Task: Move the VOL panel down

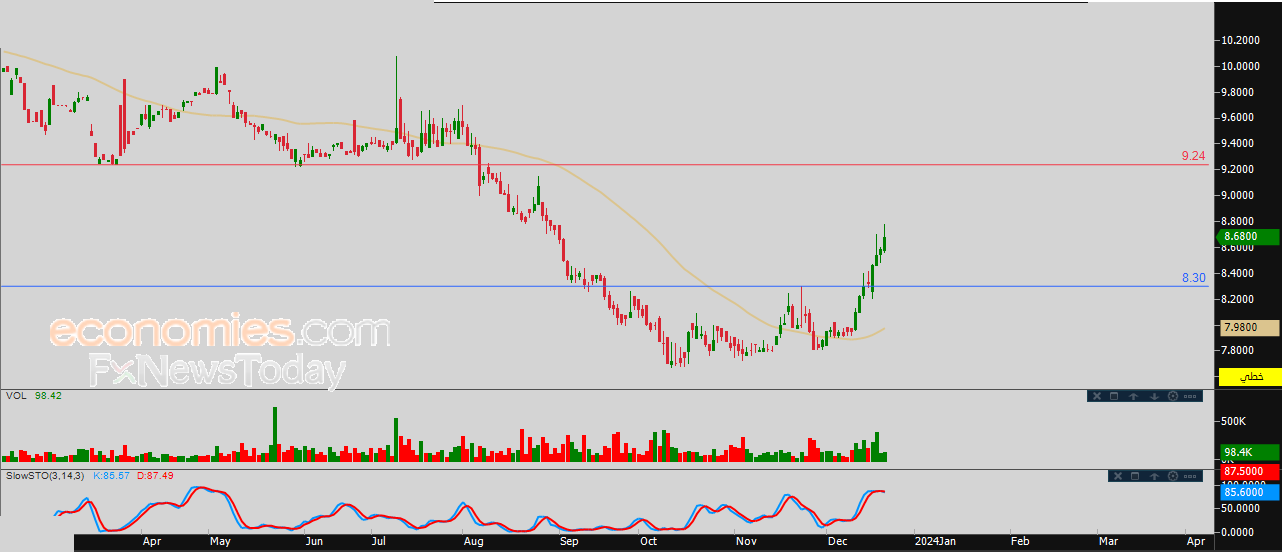Action: [1154, 396]
